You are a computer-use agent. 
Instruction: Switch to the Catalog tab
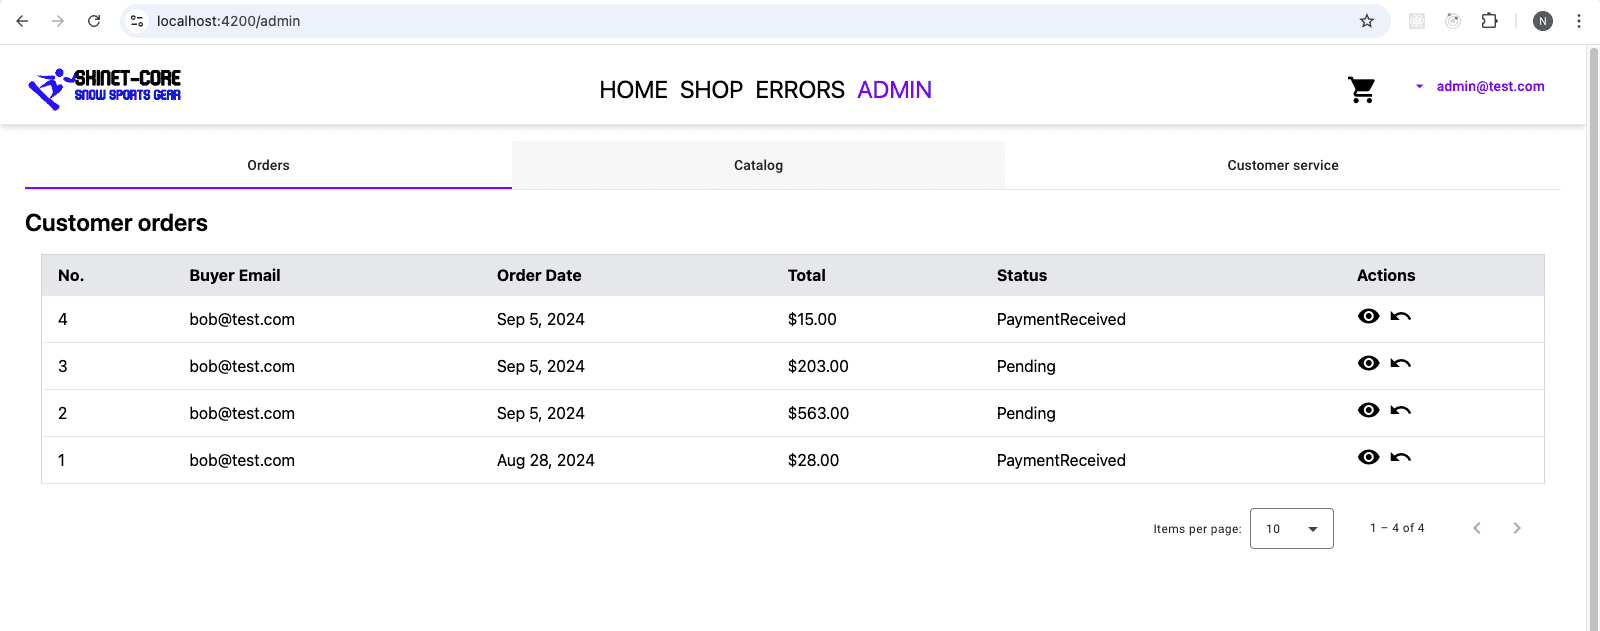[x=758, y=165]
